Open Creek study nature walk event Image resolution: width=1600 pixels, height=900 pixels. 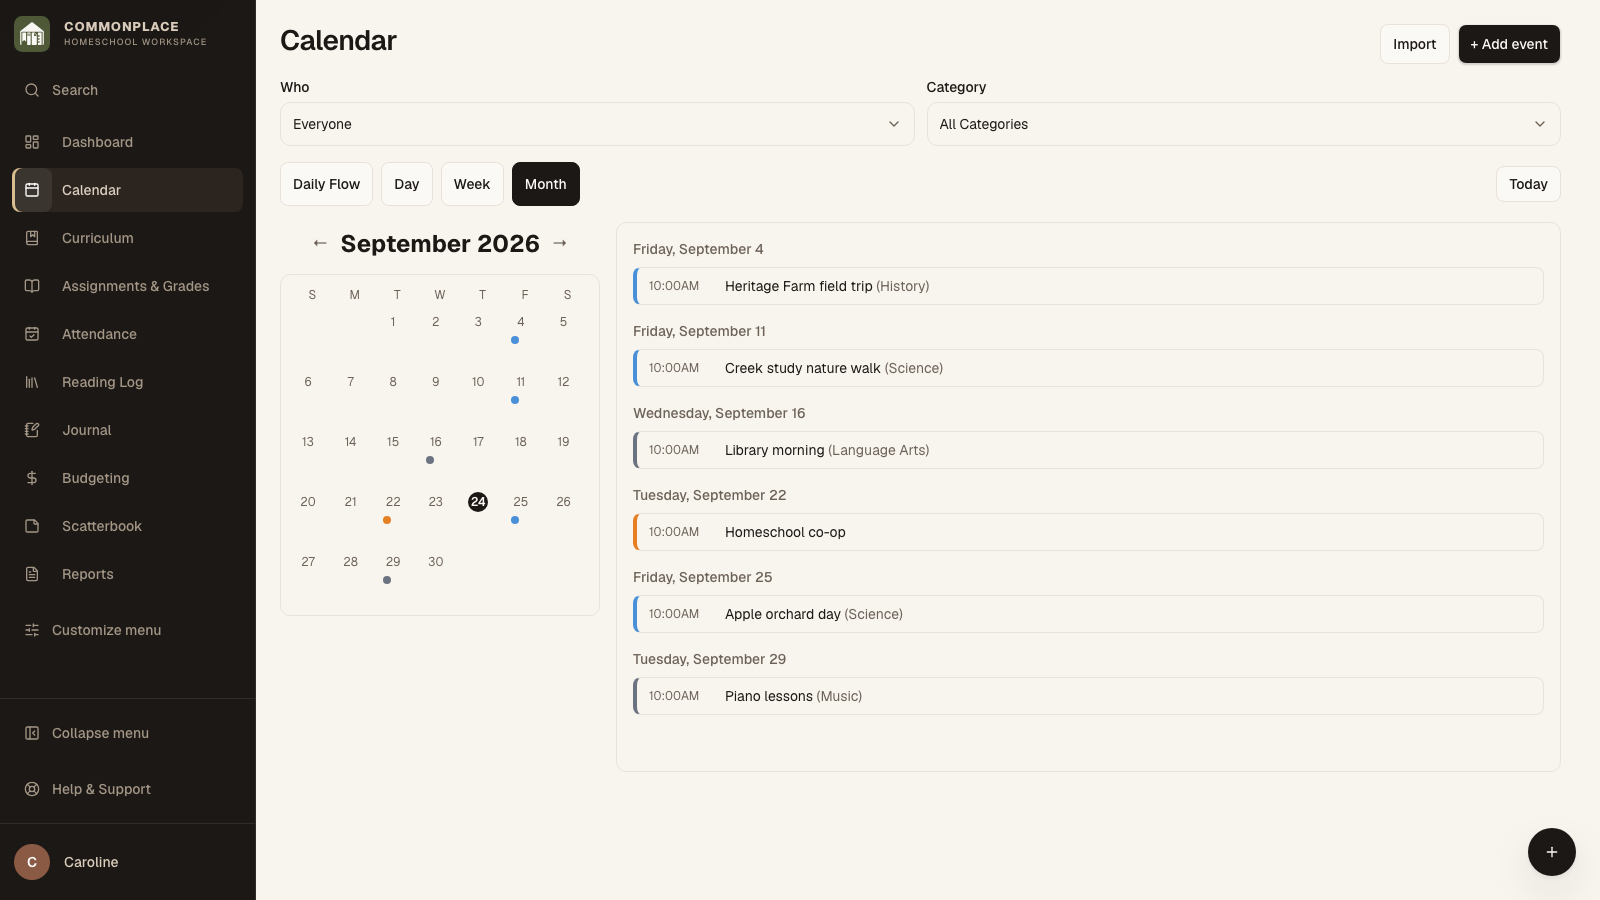coord(1088,368)
